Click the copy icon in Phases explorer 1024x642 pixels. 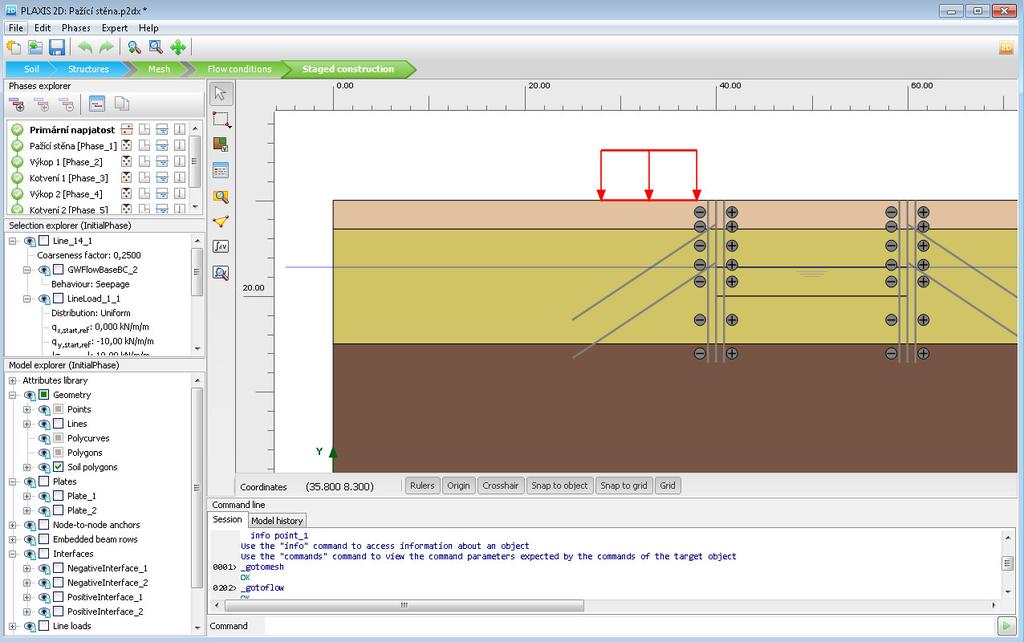coord(121,104)
